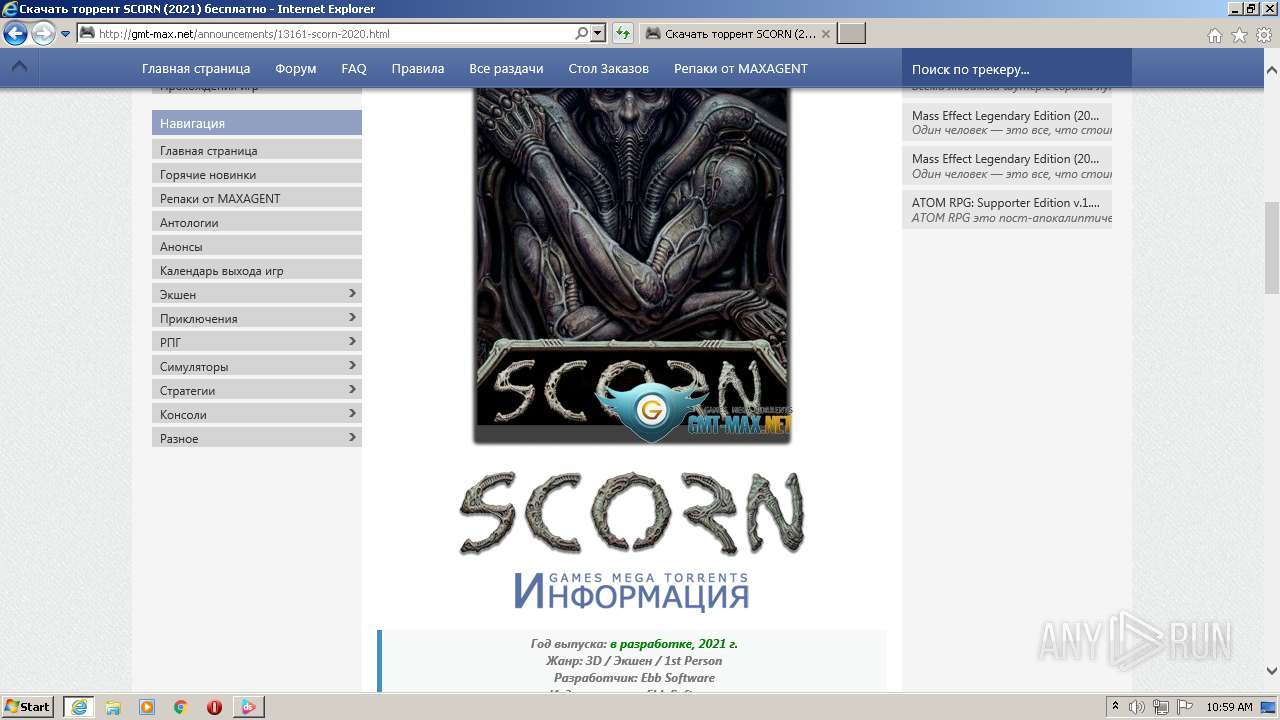Show hidden tray icons arrow

pyautogui.click(x=1116, y=707)
